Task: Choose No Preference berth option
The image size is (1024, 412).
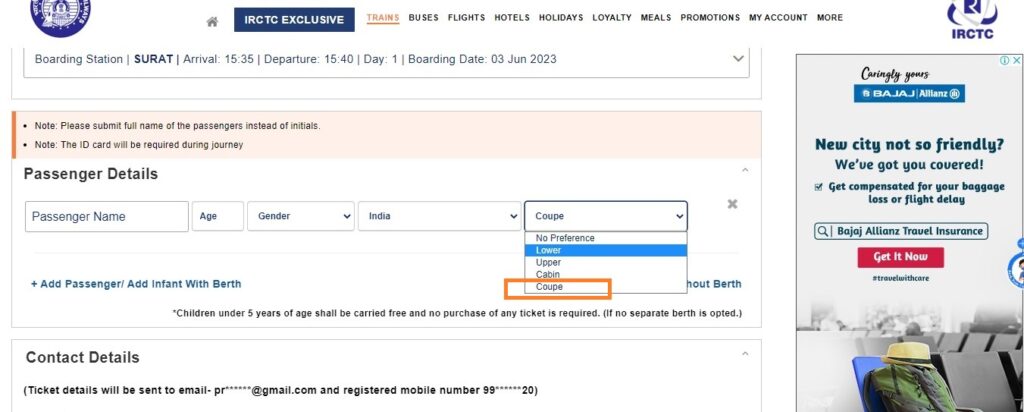Action: 565,238
